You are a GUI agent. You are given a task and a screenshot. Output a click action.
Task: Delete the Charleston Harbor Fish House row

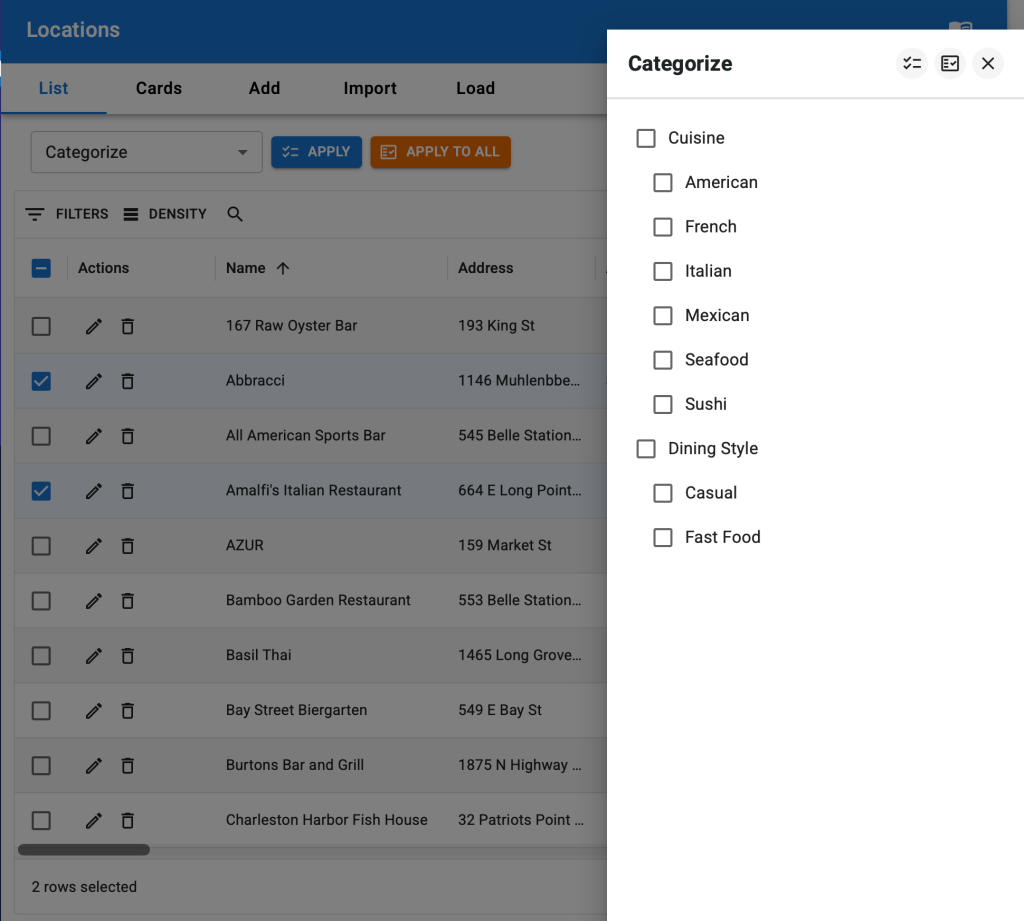point(128,820)
